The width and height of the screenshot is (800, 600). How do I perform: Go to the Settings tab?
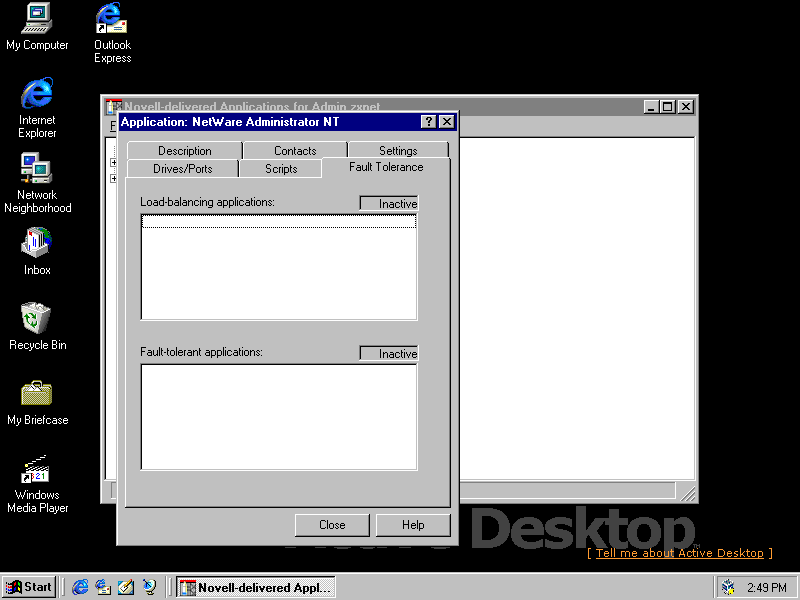398,151
